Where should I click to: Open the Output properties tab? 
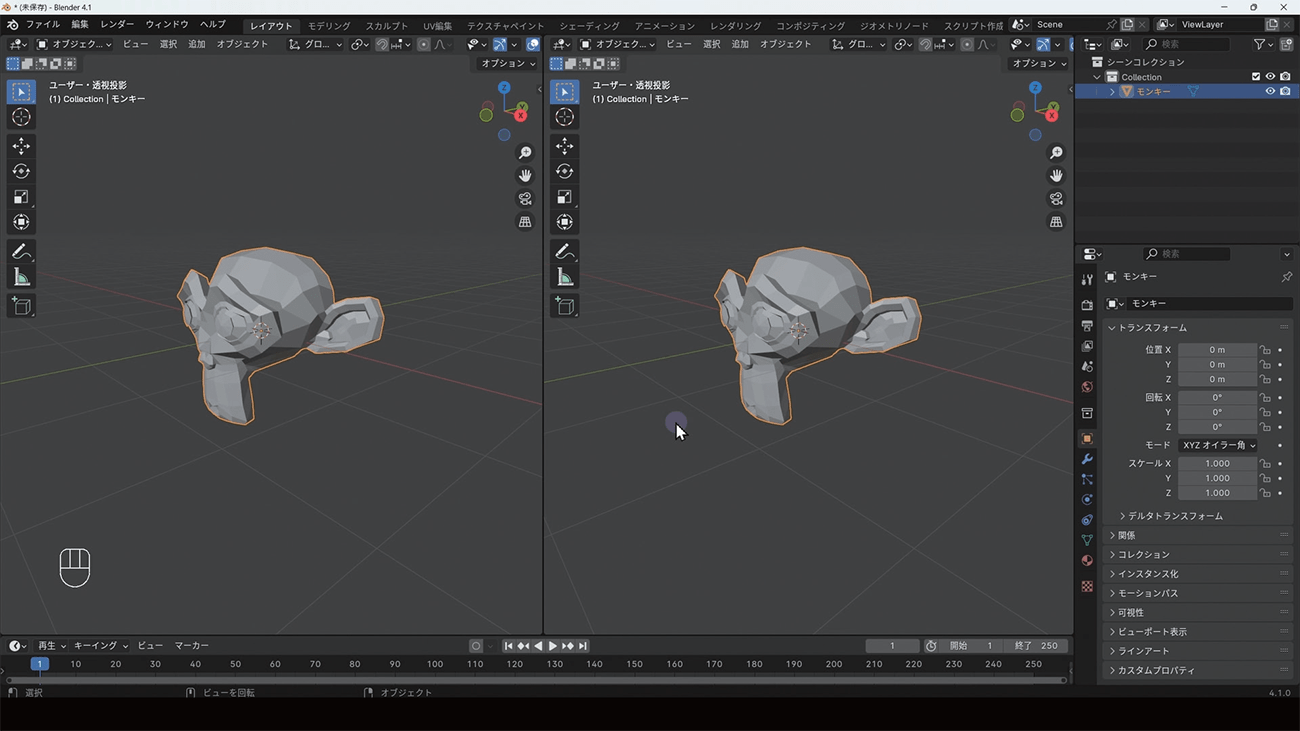click(x=1087, y=326)
